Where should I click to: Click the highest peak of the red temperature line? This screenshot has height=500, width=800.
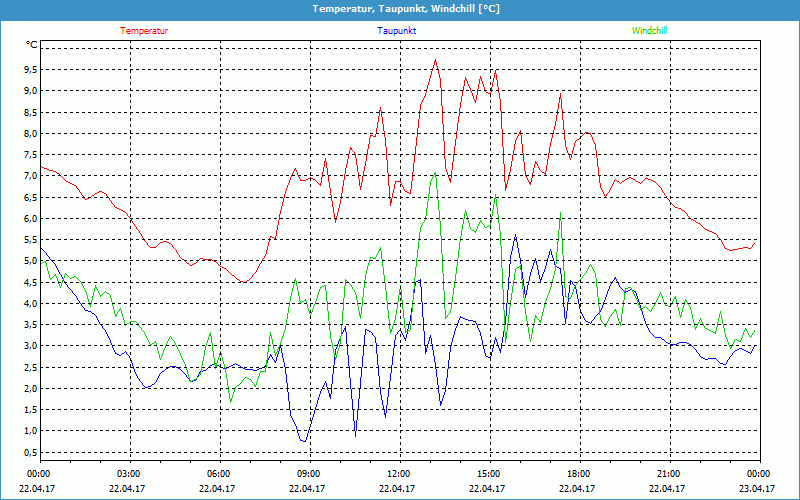click(x=435, y=60)
